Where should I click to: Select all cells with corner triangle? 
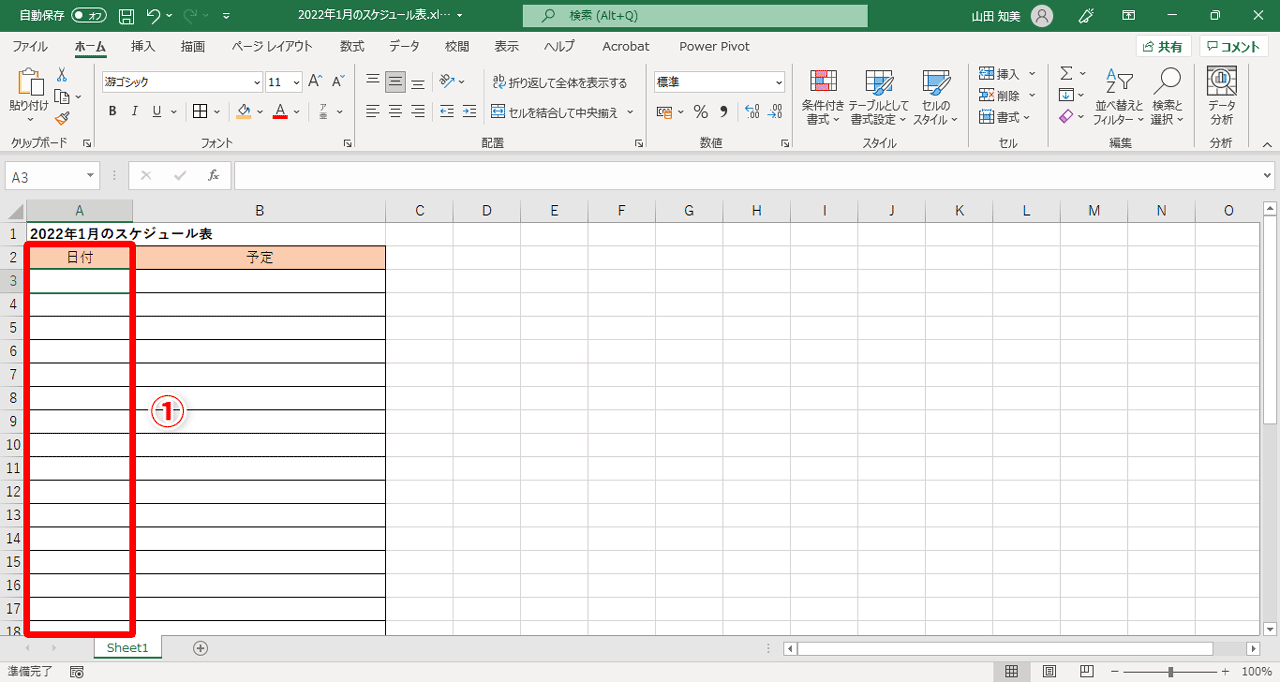pyautogui.click(x=14, y=210)
